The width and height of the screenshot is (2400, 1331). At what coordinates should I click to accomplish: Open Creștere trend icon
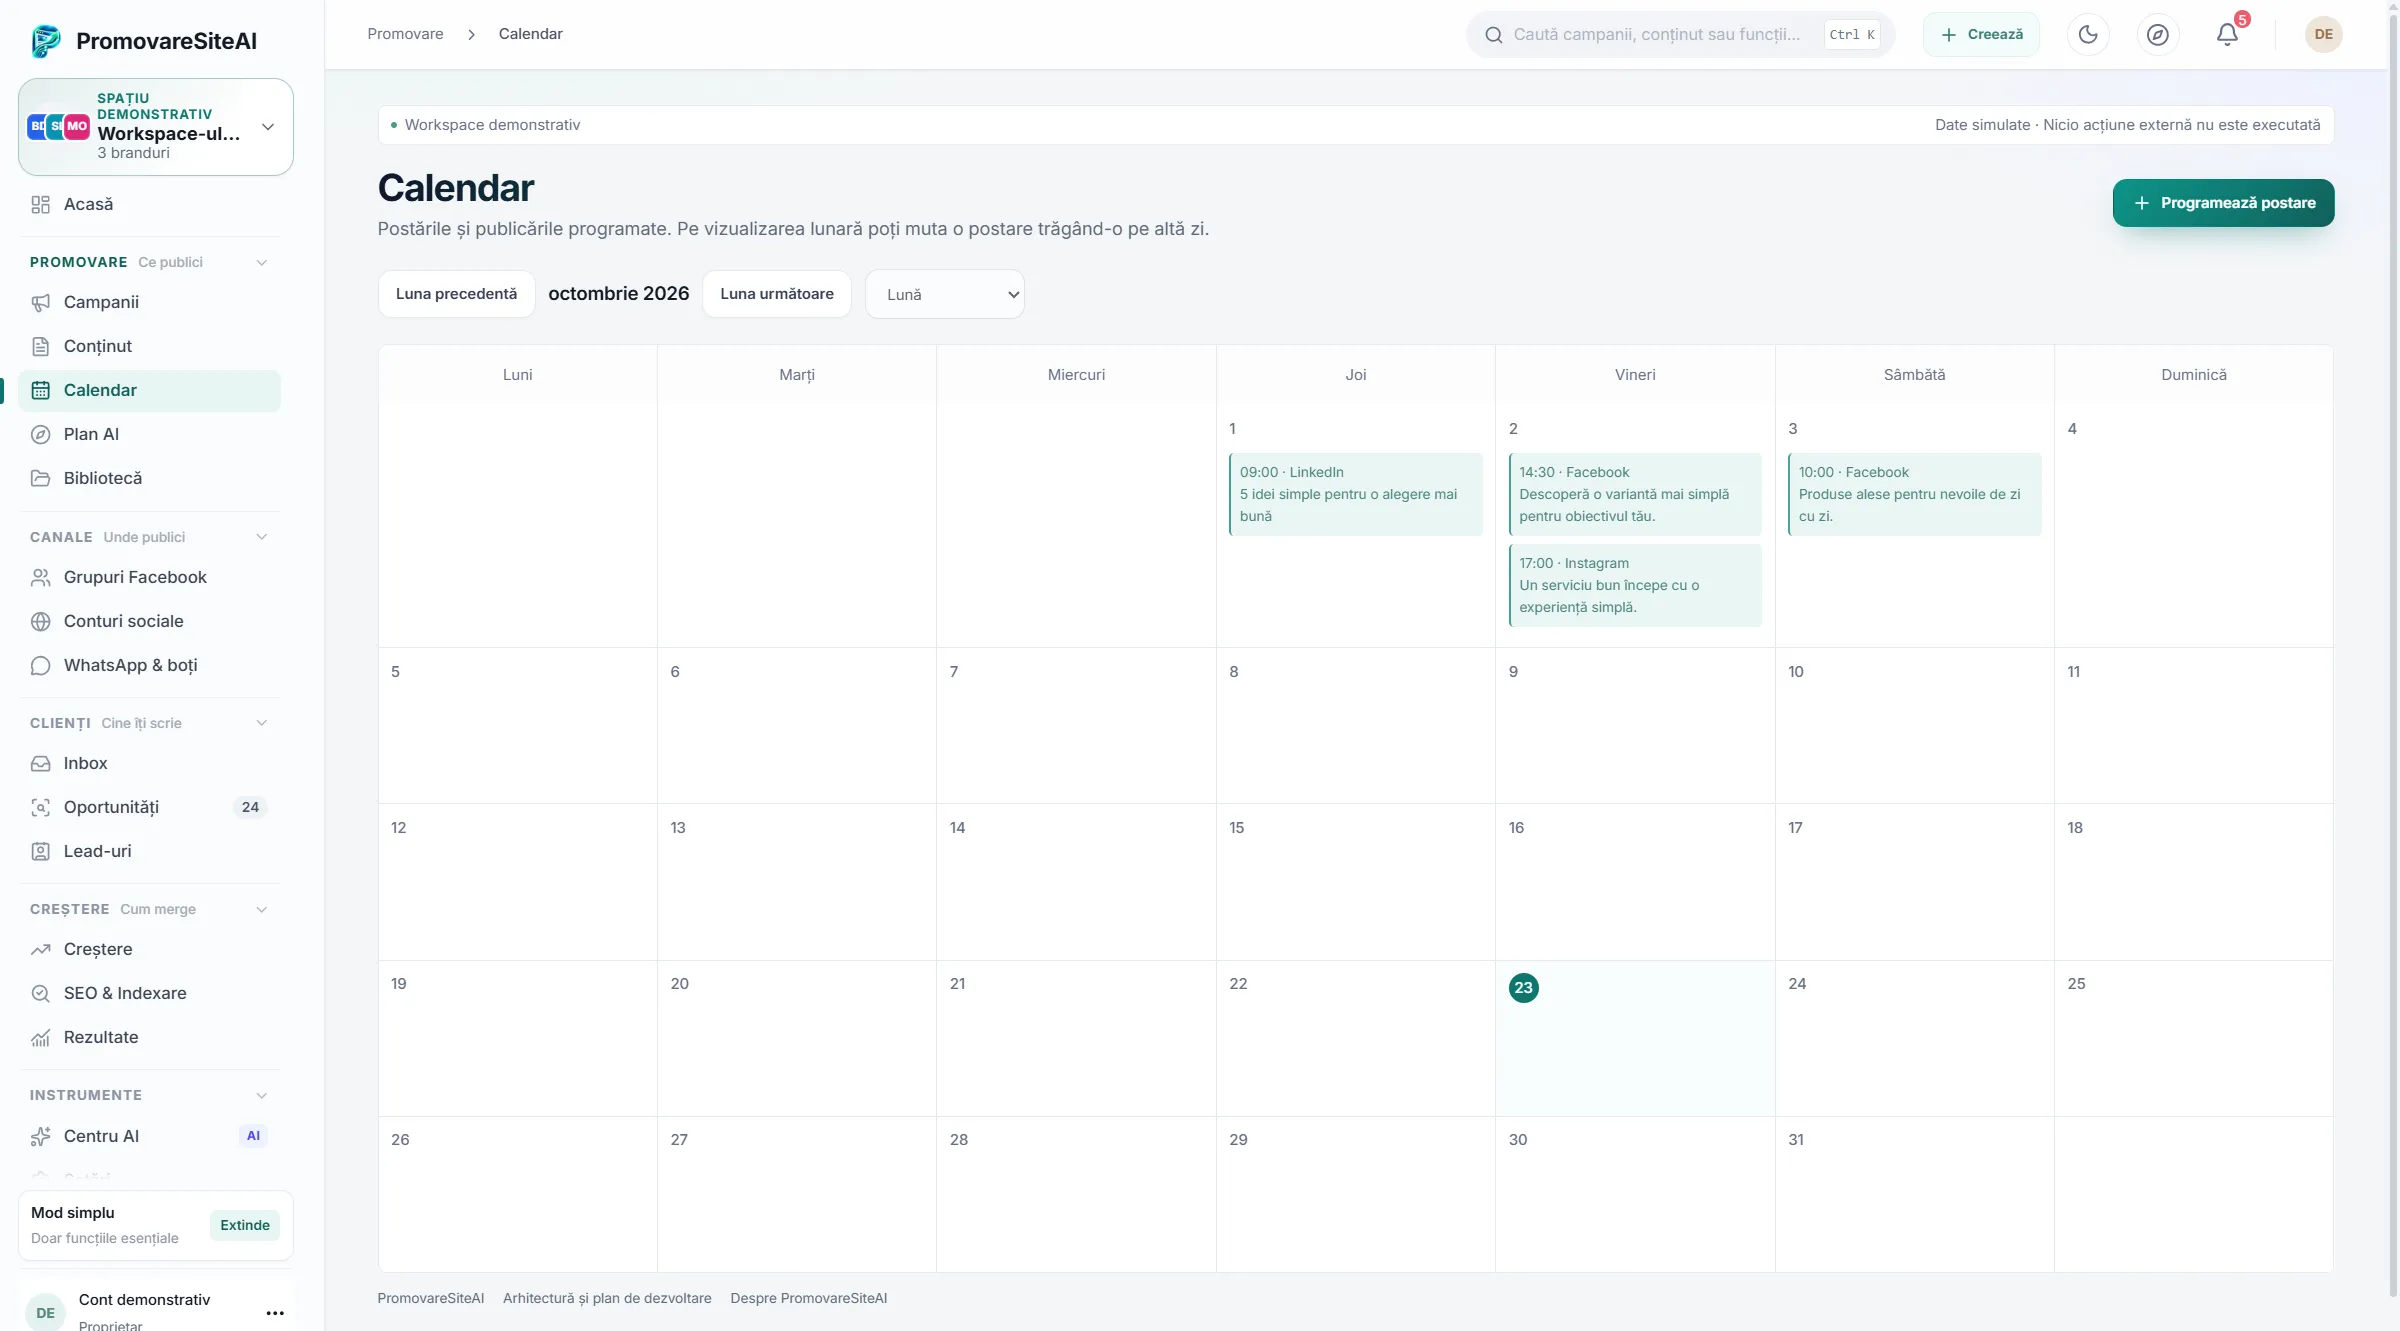40,949
